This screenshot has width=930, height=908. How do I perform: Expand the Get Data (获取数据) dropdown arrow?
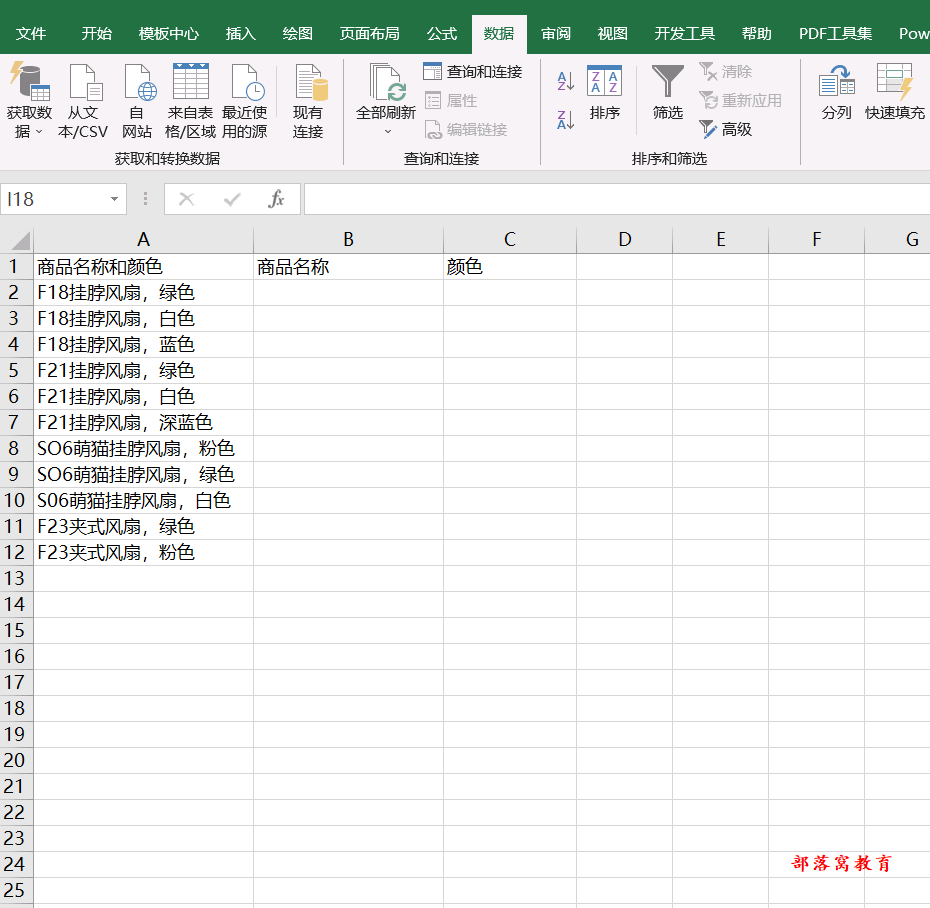click(x=39, y=132)
